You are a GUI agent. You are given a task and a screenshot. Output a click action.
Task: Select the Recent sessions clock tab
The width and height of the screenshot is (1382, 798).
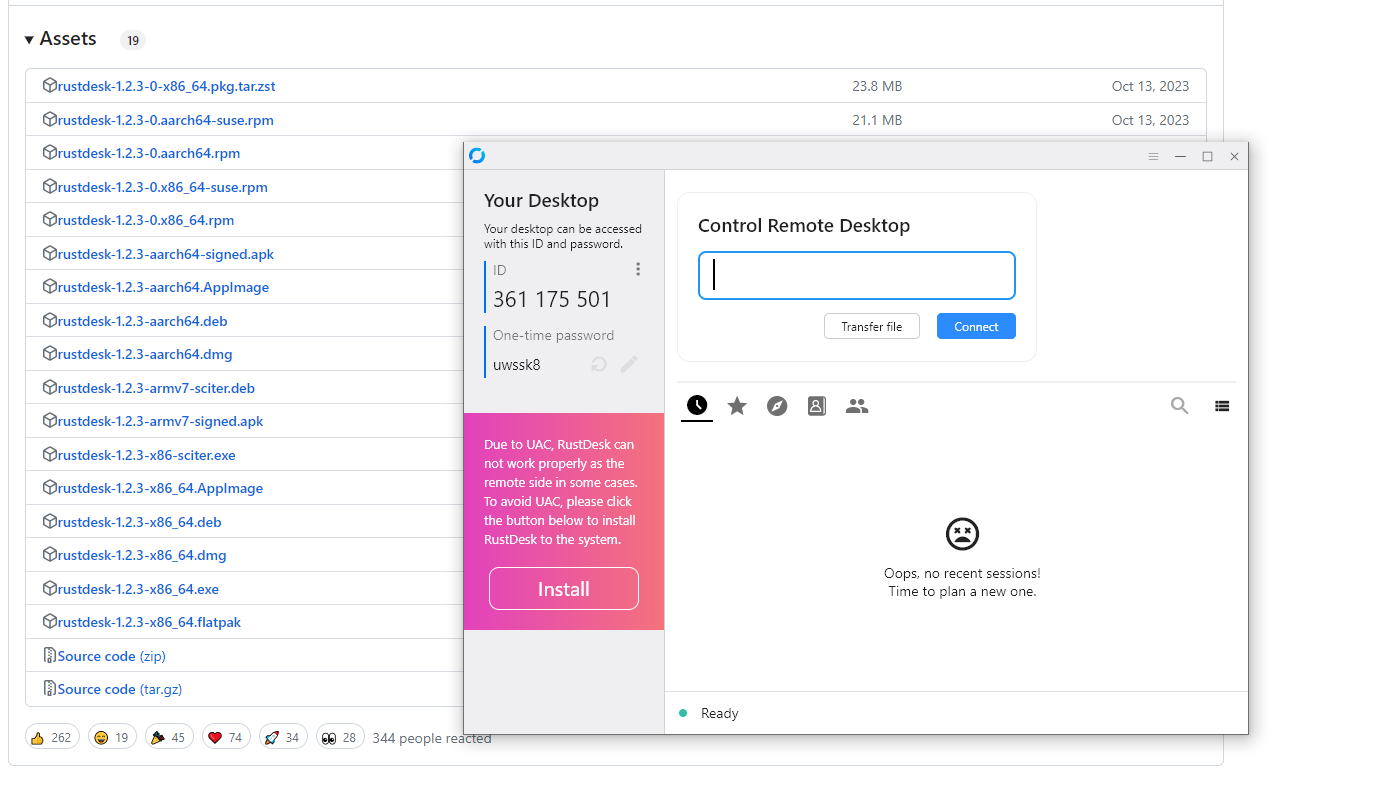tap(697, 405)
